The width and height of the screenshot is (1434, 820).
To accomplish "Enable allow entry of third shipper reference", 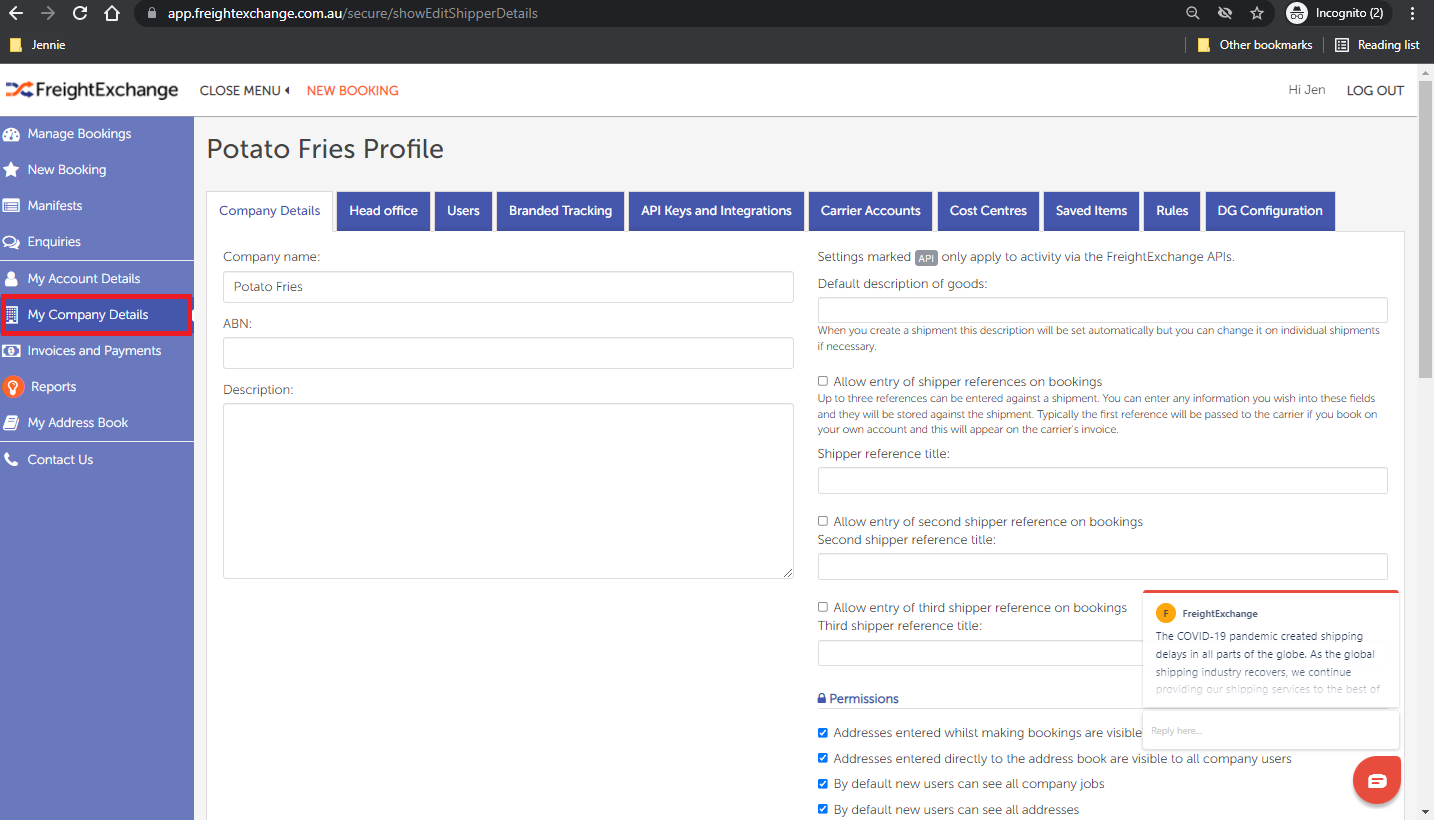I will point(823,607).
